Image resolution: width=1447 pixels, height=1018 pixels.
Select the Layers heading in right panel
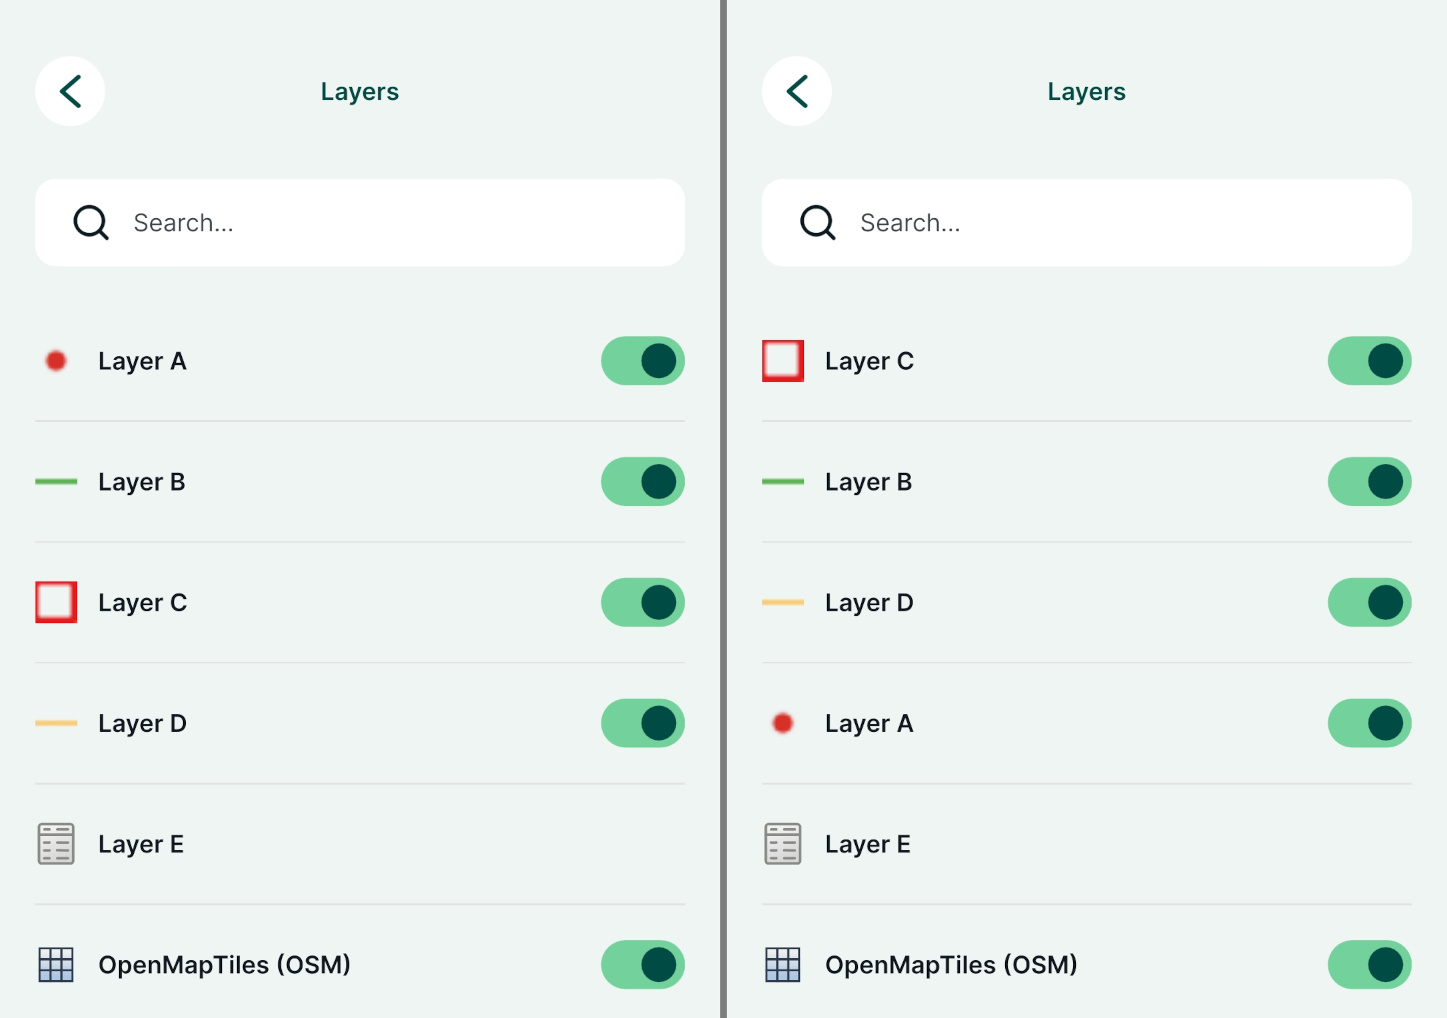[1086, 91]
